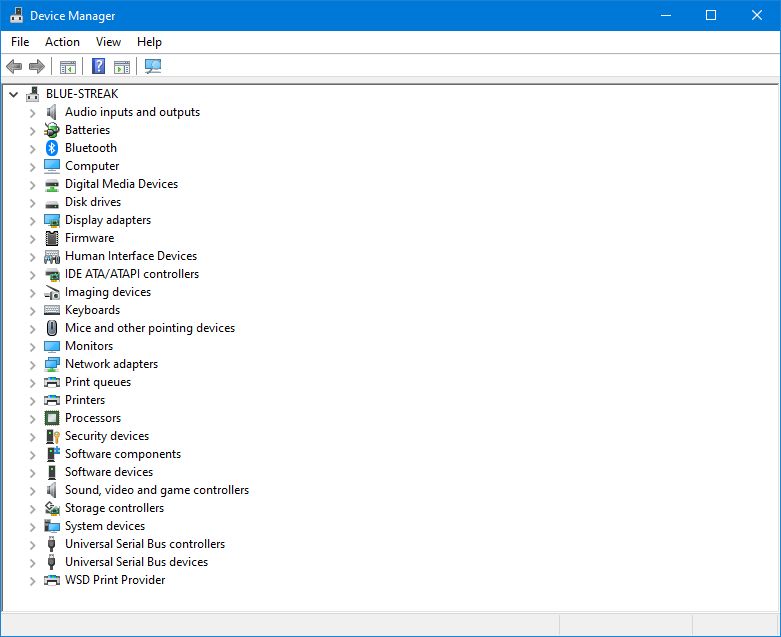This screenshot has height=637, width=781.
Task: Expand the Printers category
Action: coord(32,400)
